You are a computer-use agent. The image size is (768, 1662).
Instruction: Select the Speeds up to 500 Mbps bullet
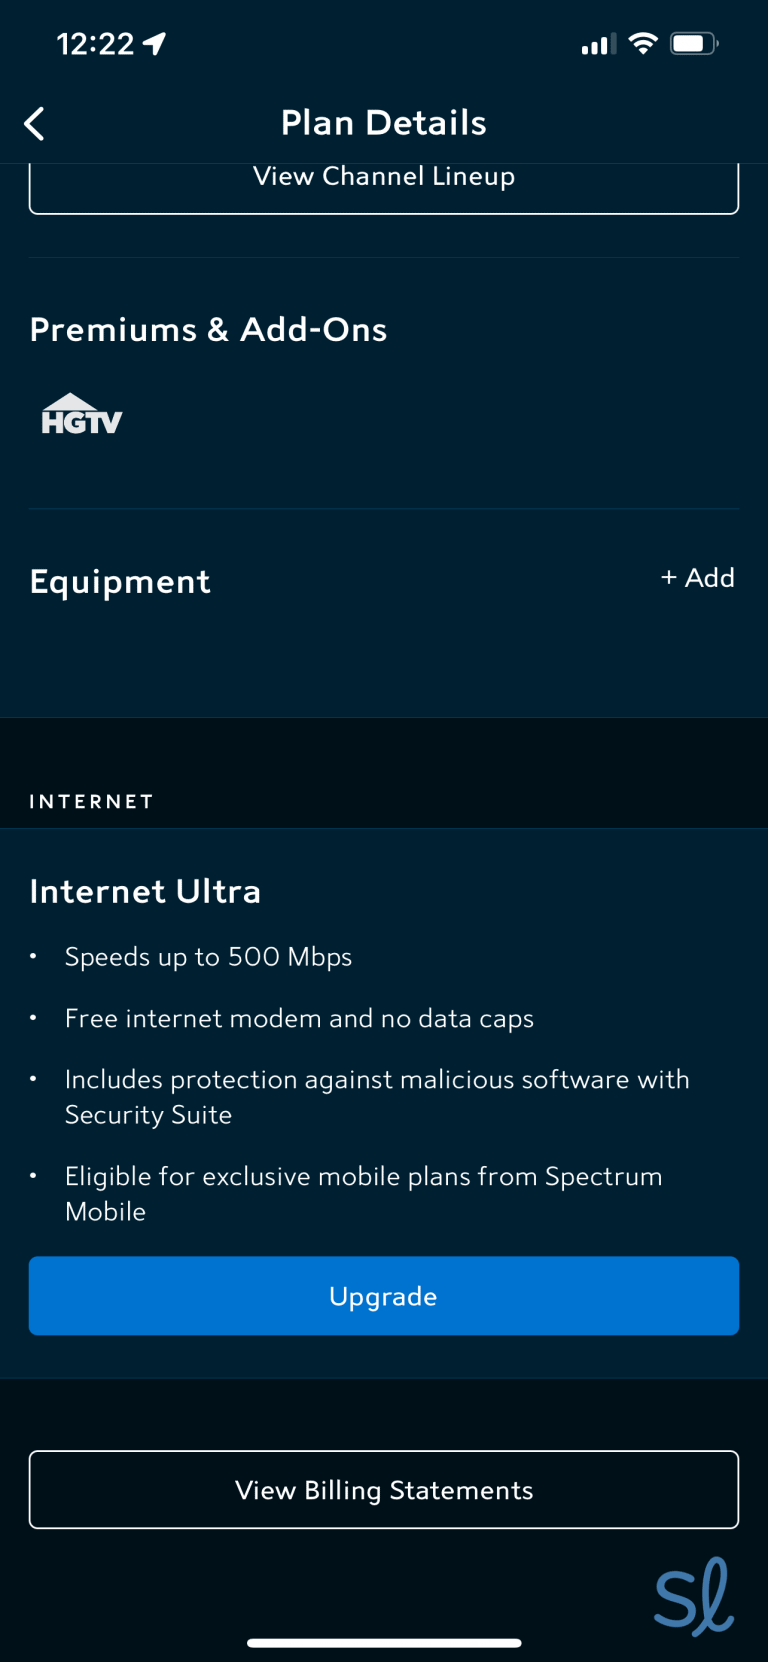point(208,956)
